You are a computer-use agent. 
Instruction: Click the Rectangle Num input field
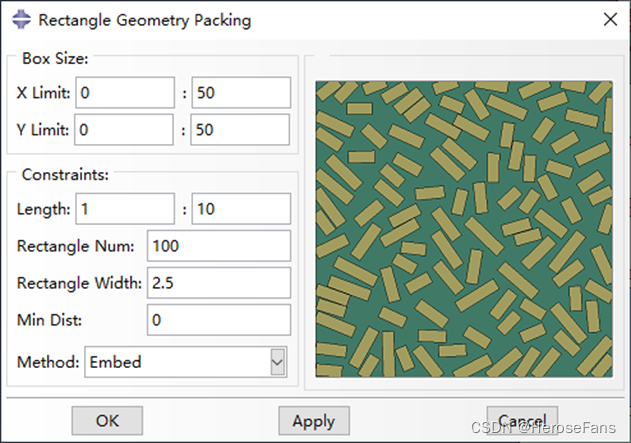[218, 246]
